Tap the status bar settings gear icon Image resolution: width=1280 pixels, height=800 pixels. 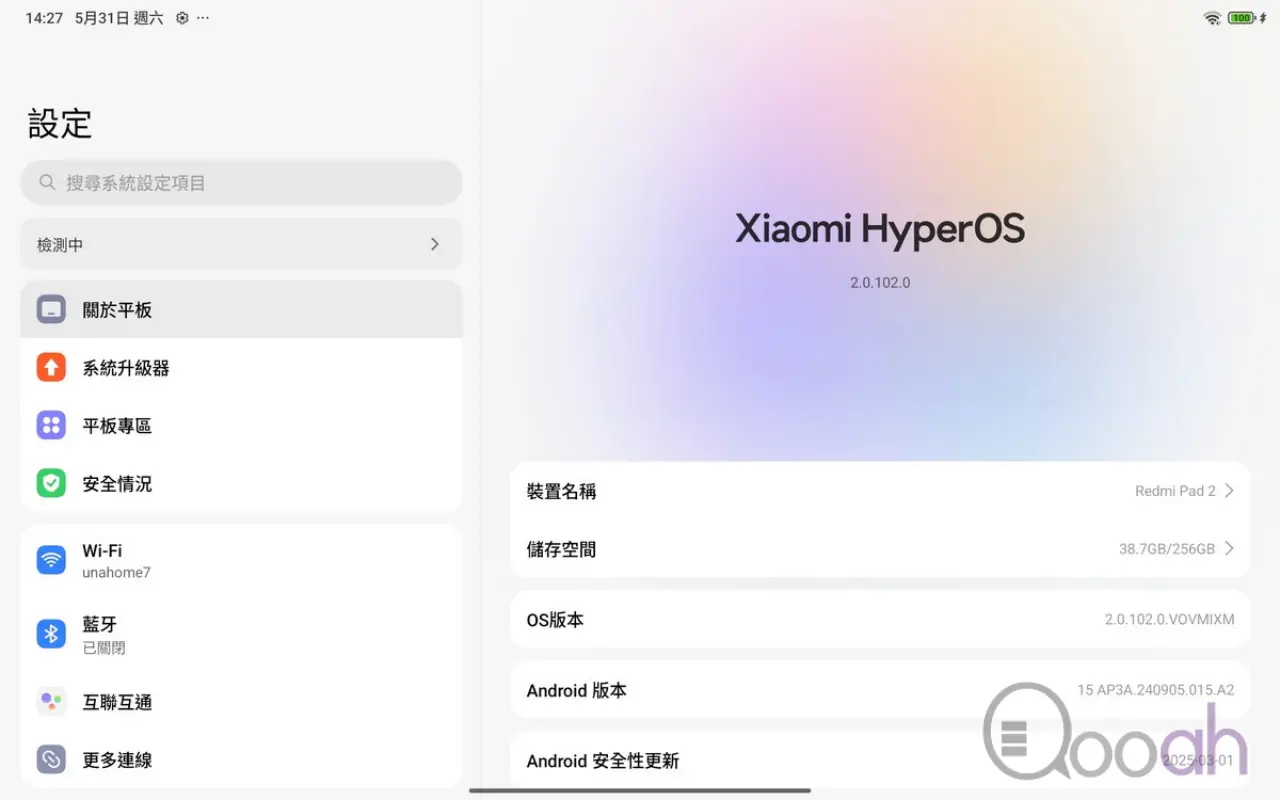click(x=182, y=18)
